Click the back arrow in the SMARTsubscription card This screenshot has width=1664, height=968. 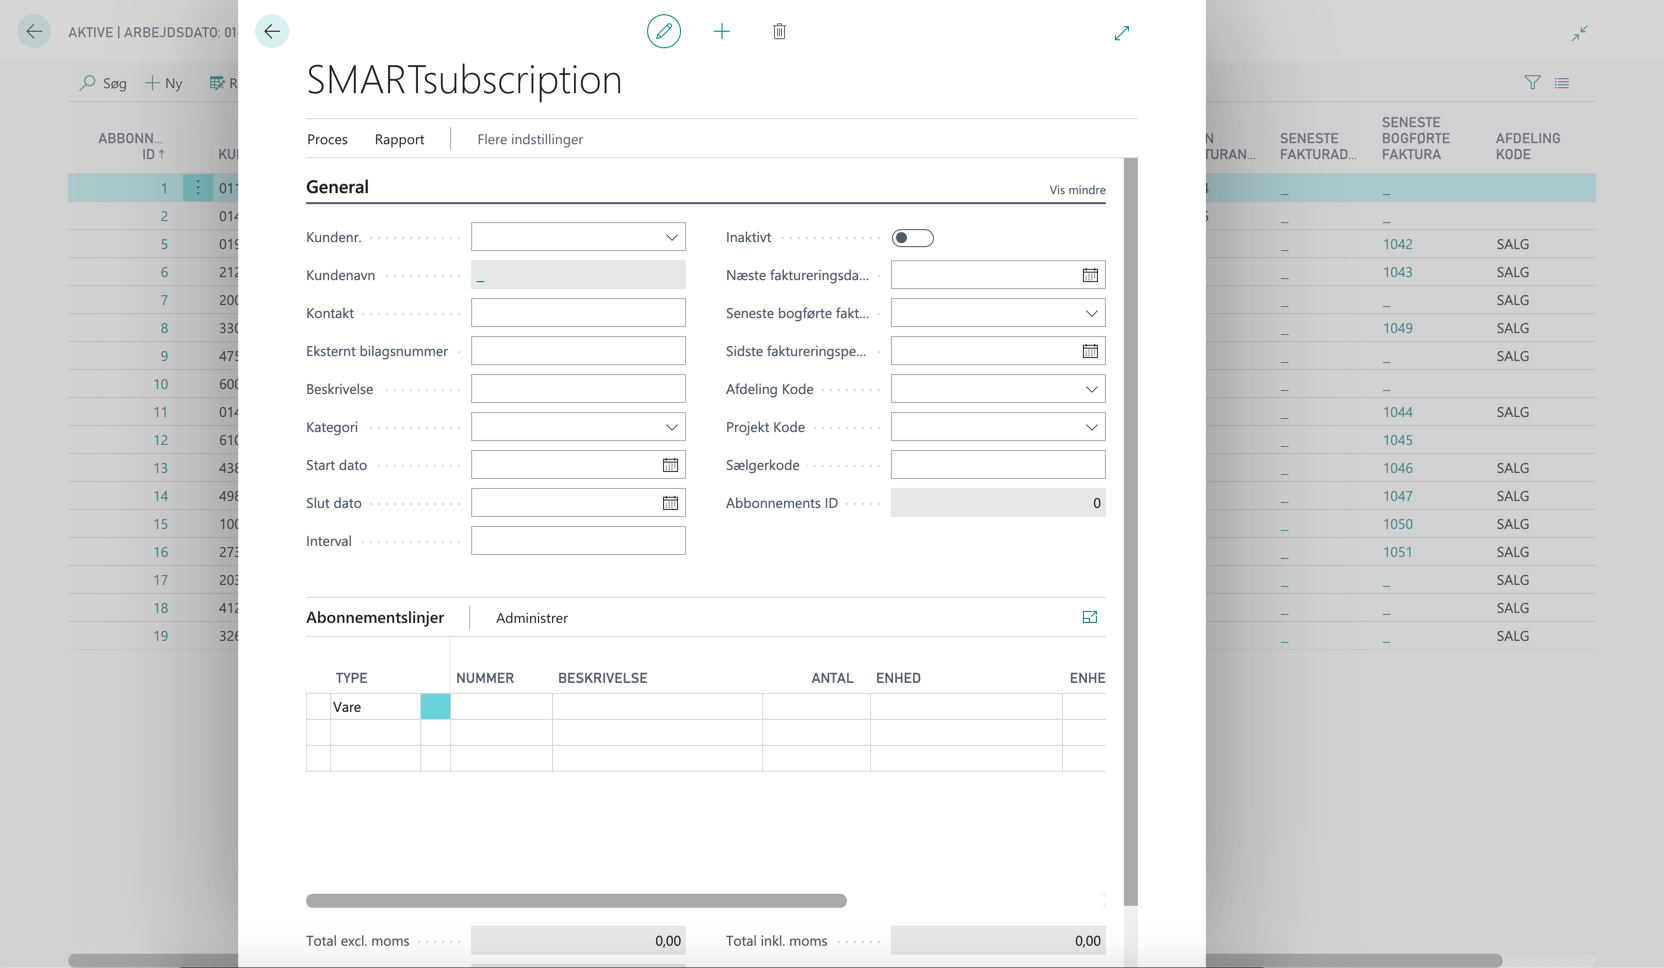(272, 32)
